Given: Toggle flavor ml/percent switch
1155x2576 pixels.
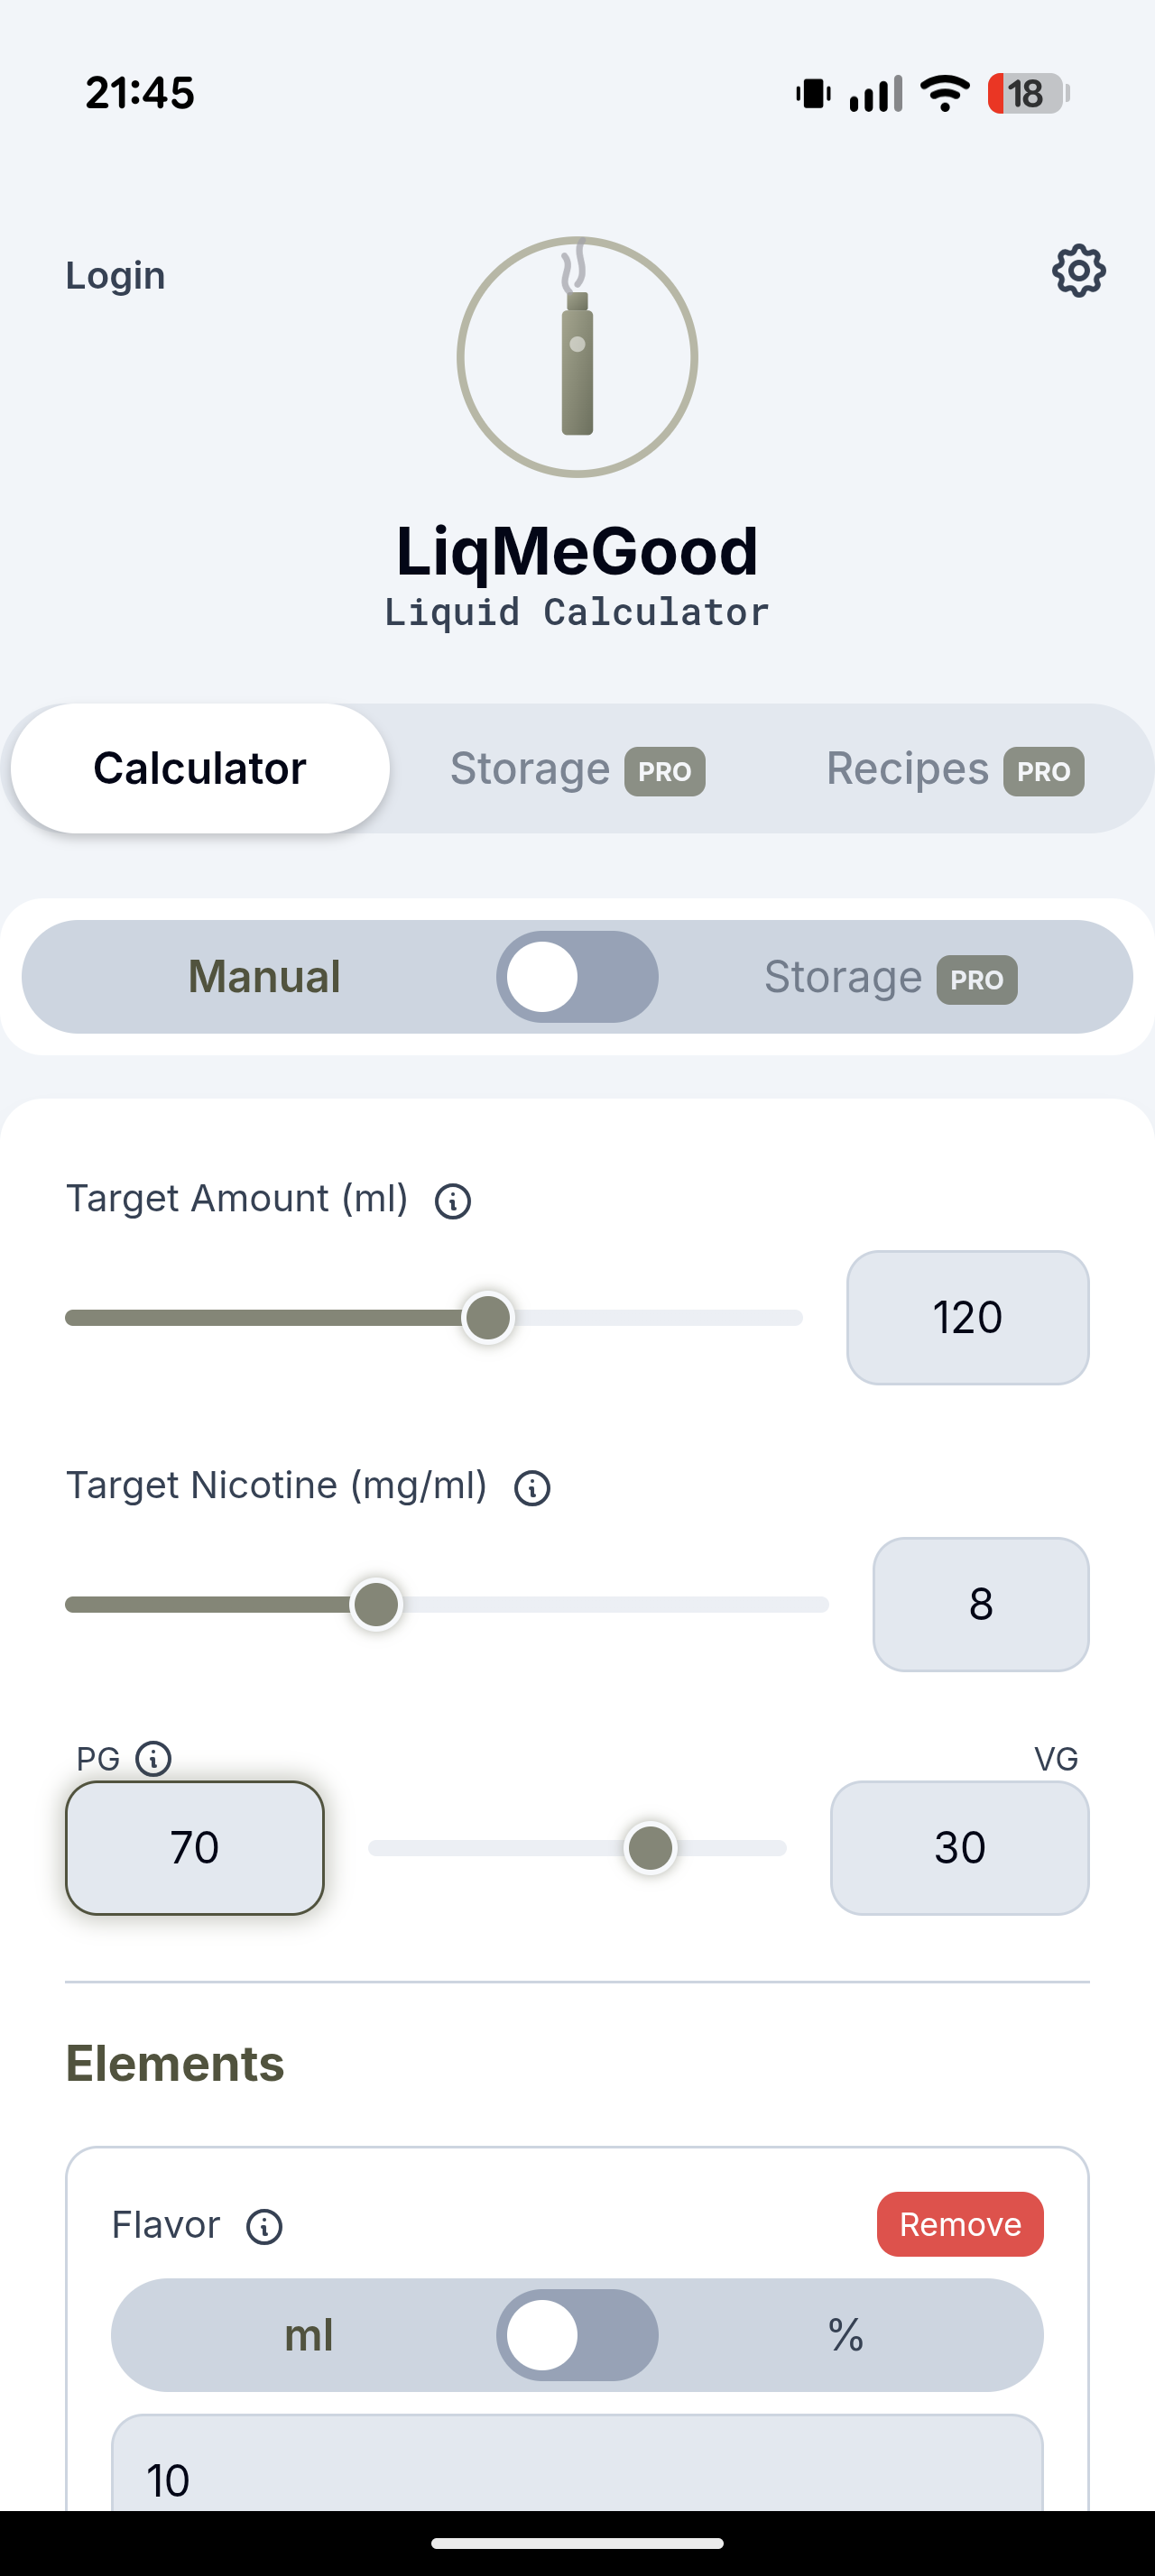Looking at the screenshot, I should click(x=577, y=2335).
